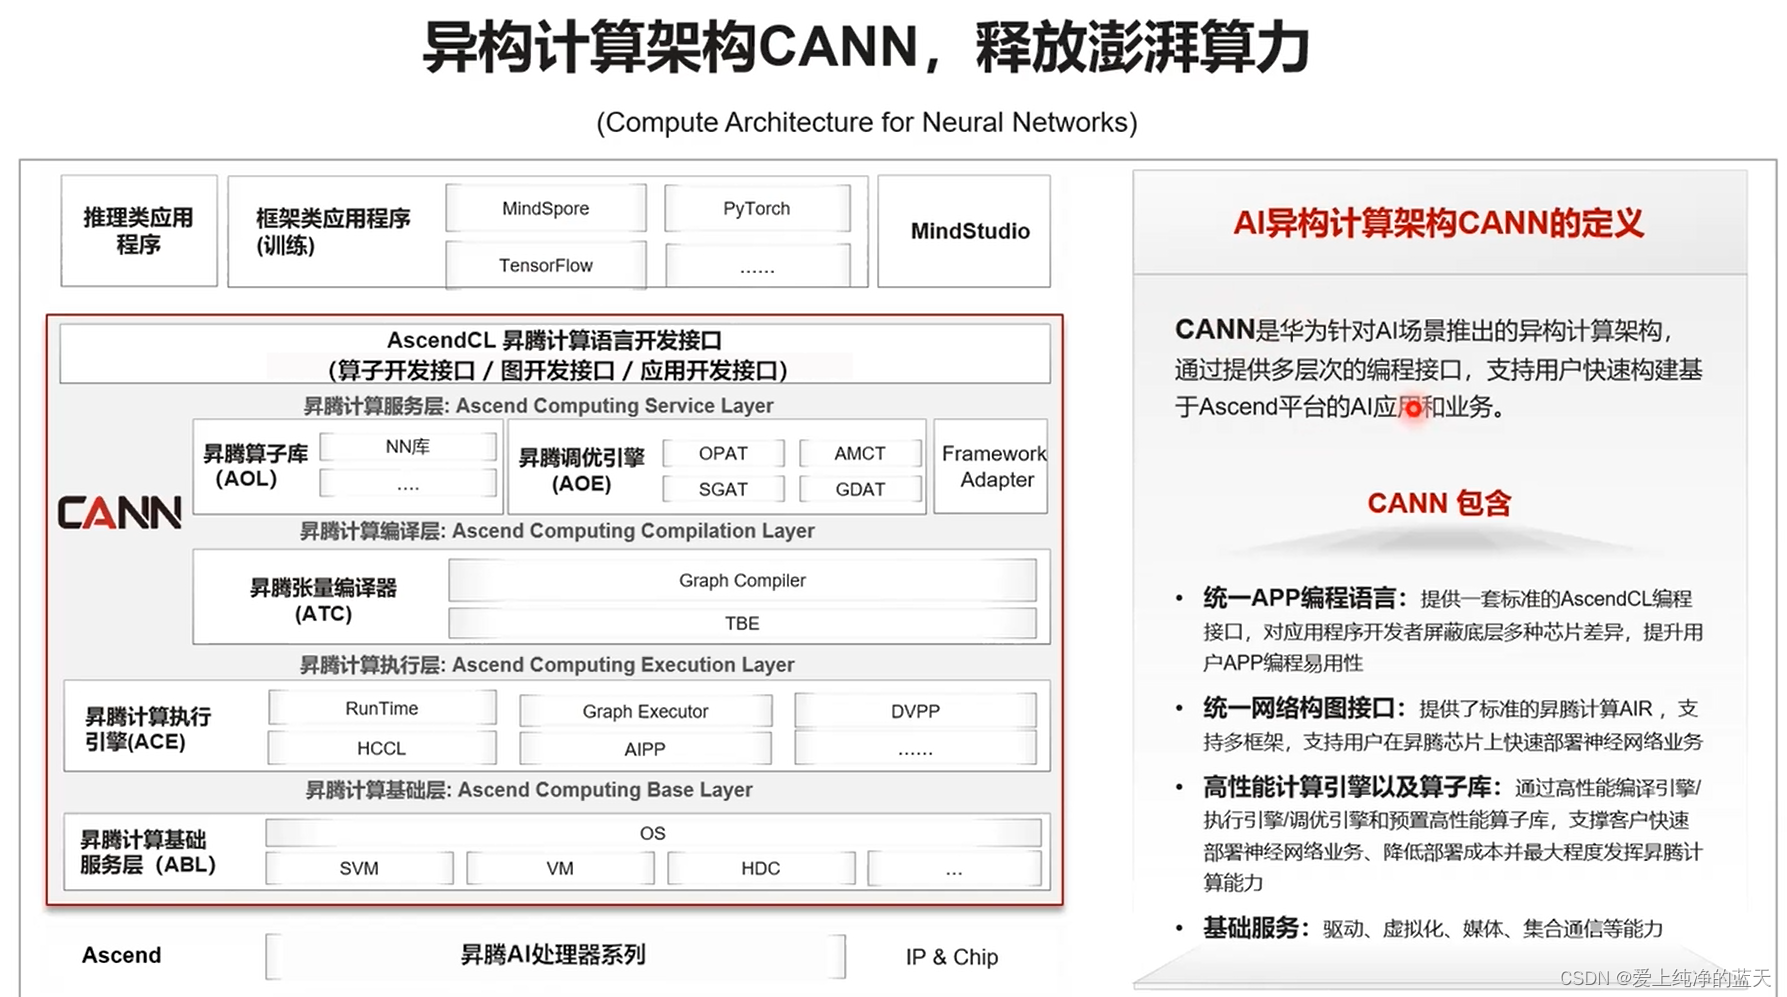Click the AscendCL 昇腾计算语言开发接口 box
The height and width of the screenshot is (997, 1787).
(555, 354)
